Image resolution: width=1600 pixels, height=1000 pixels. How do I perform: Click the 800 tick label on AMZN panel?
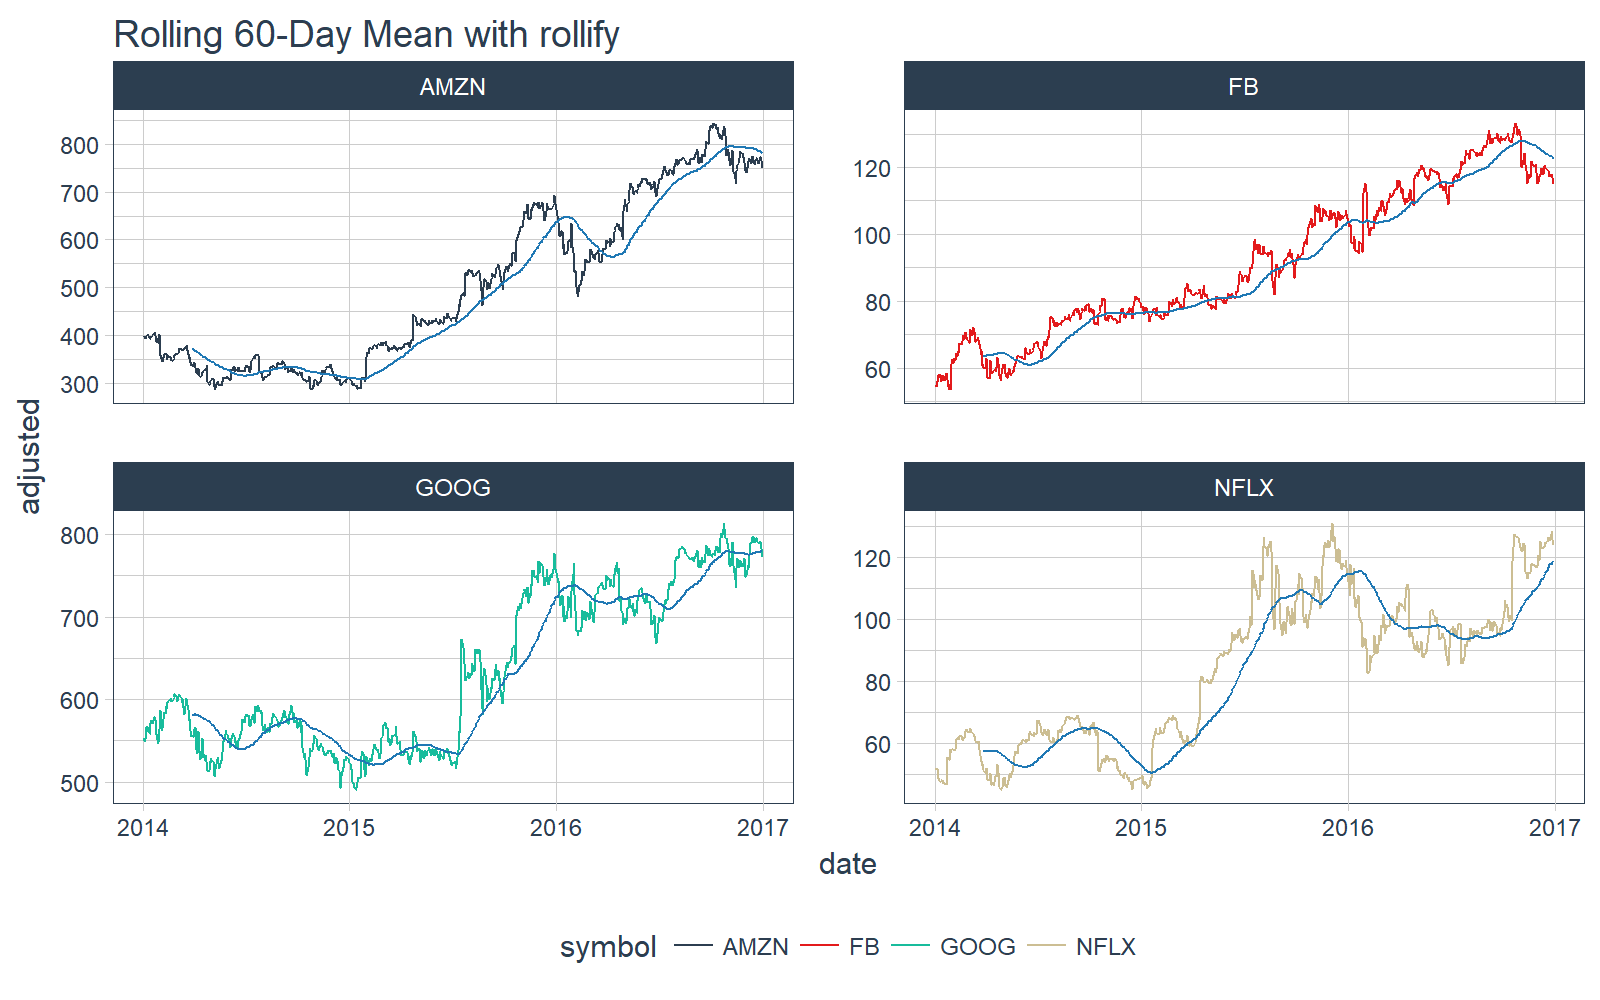tap(80, 145)
